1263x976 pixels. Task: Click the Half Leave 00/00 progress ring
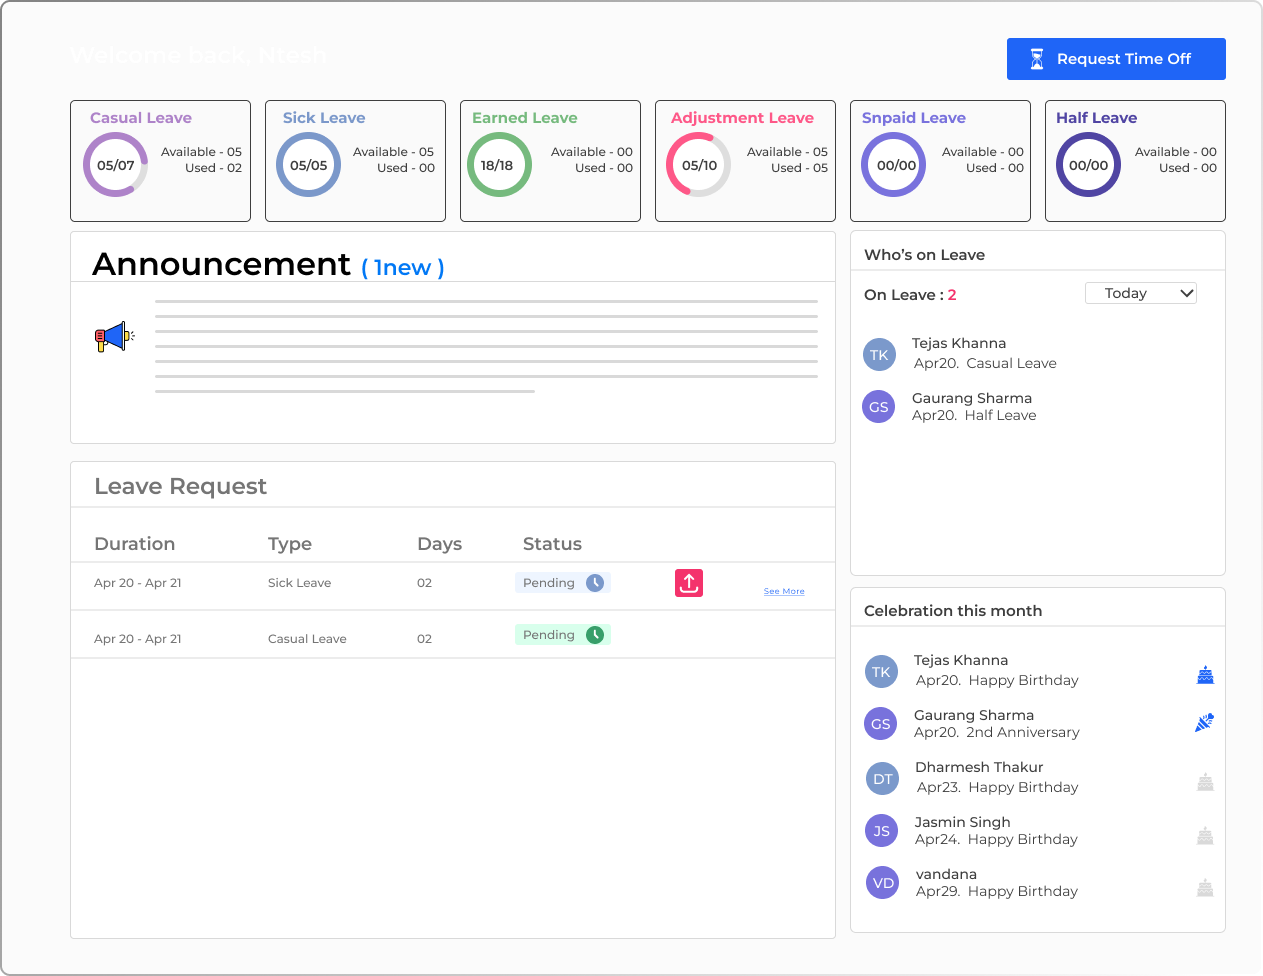pos(1089,165)
